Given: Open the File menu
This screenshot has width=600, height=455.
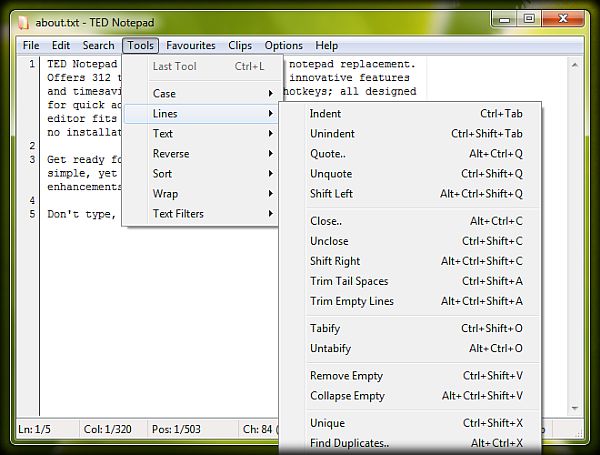Looking at the screenshot, I should 31,45.
